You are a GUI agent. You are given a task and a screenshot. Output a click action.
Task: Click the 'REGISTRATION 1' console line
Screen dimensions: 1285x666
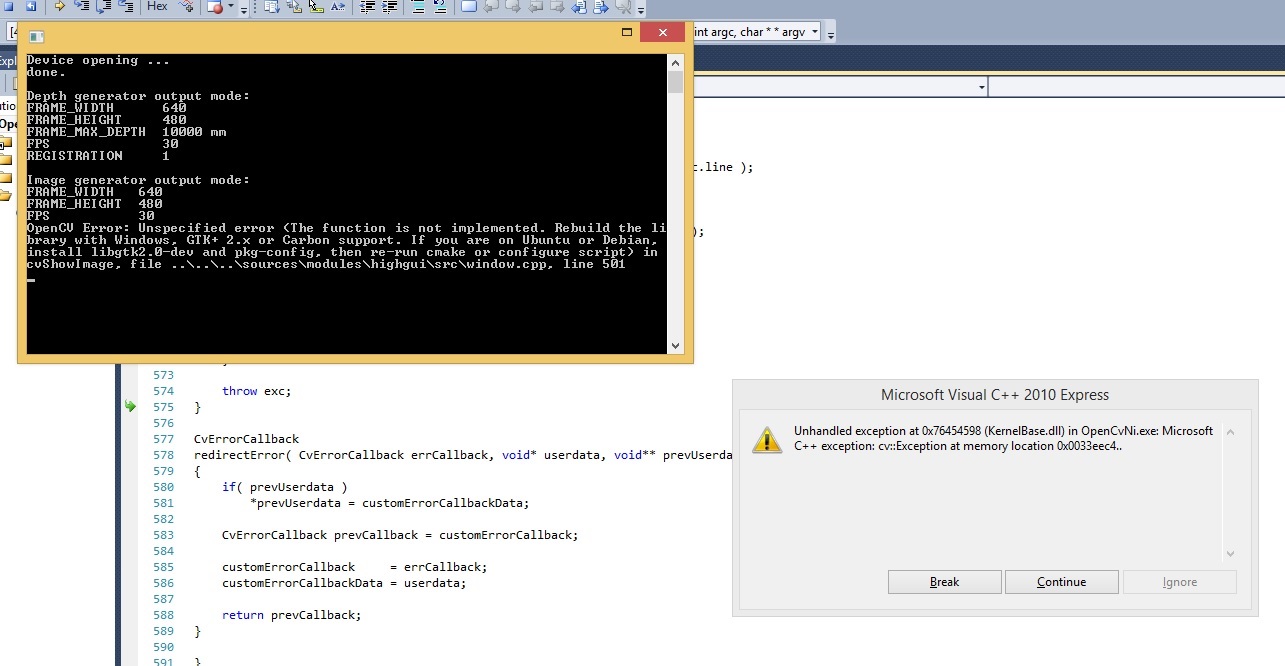click(98, 156)
